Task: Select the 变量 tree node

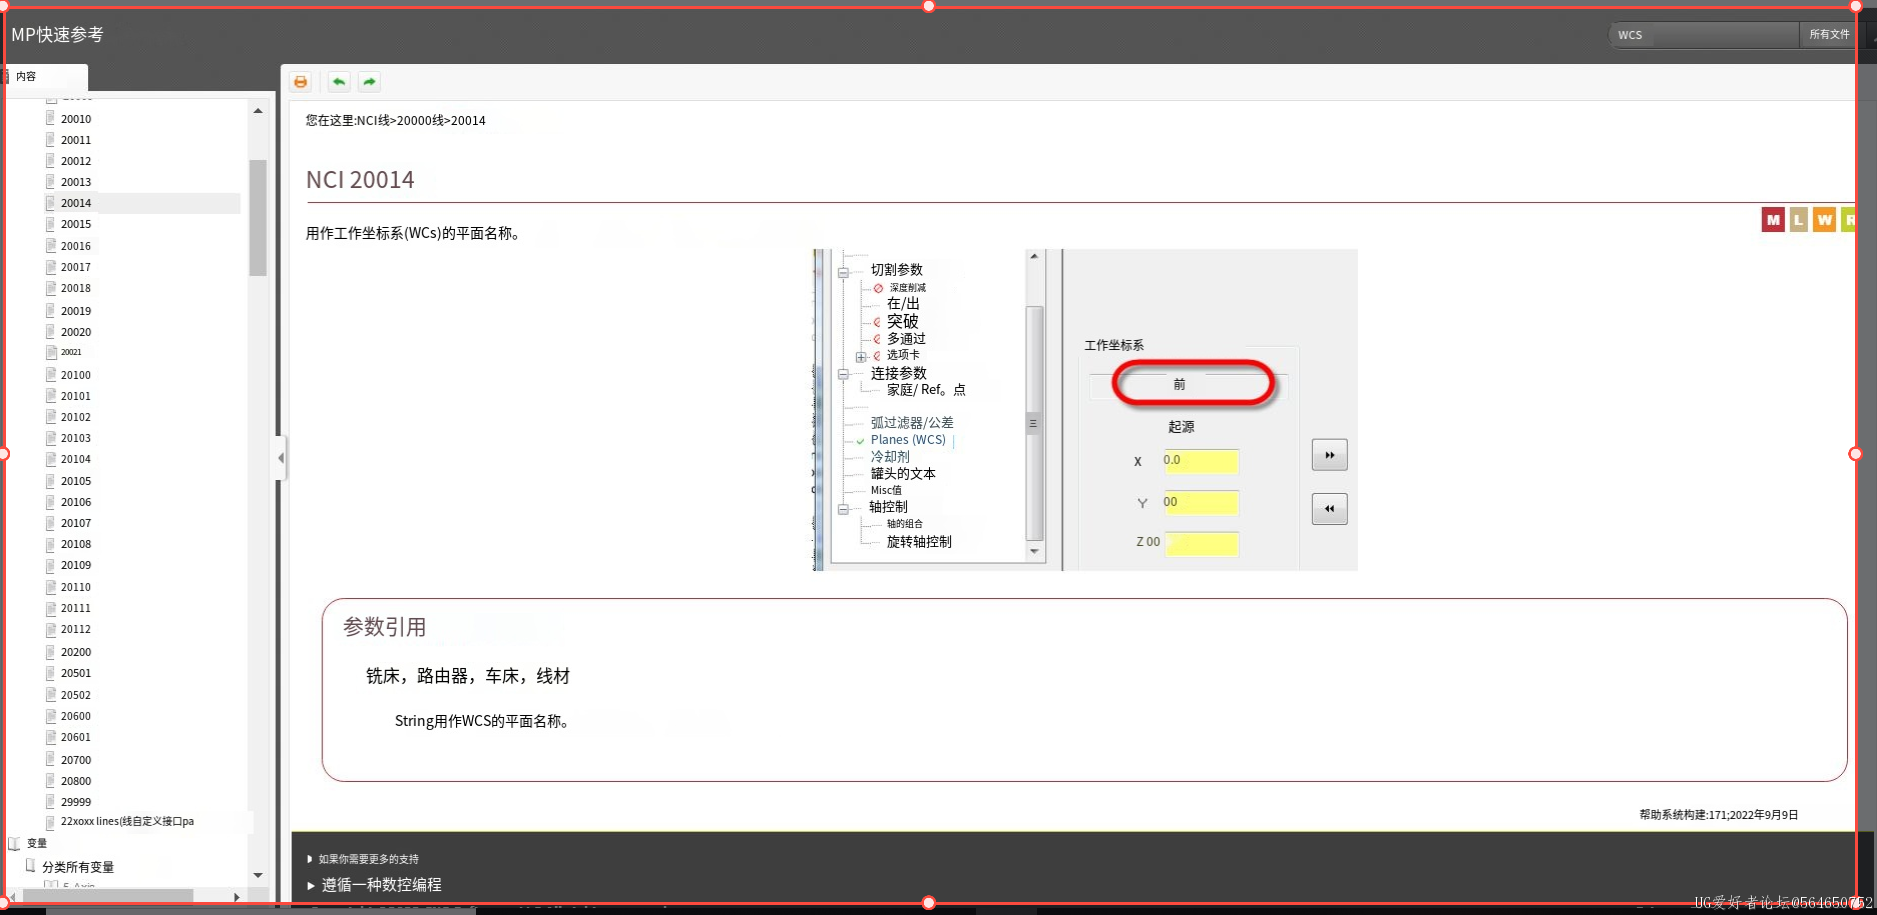Action: click(x=37, y=843)
